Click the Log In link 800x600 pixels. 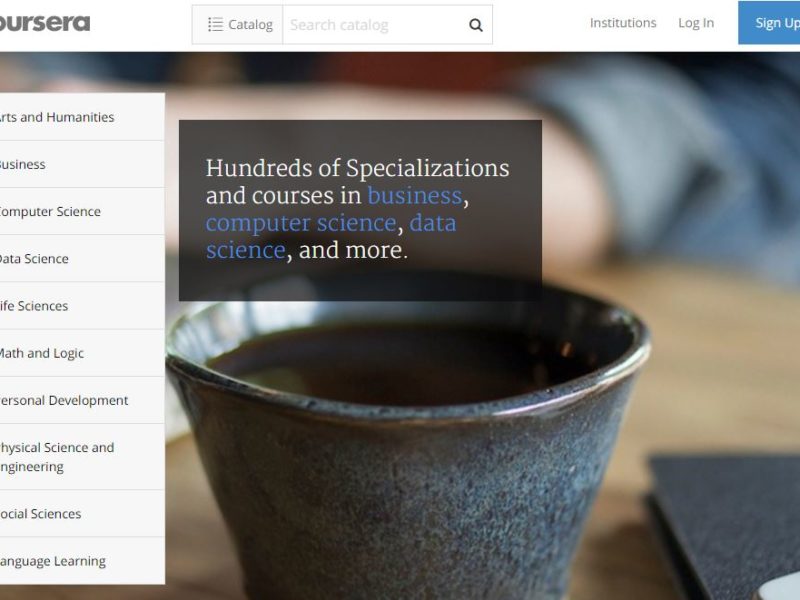coord(696,23)
